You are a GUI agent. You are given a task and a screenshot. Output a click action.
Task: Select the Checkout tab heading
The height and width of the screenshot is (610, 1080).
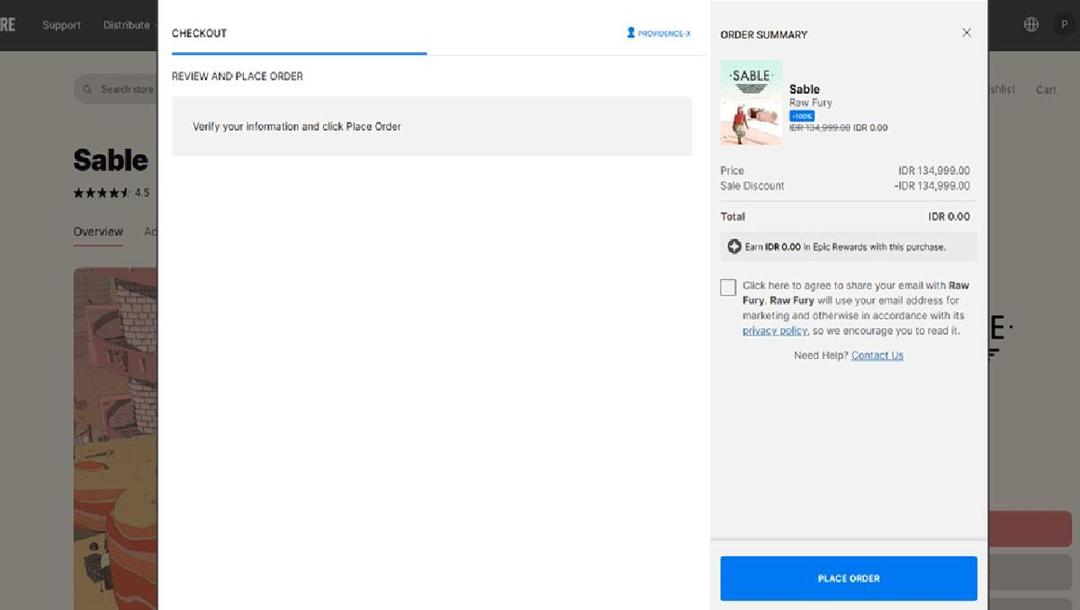click(199, 33)
